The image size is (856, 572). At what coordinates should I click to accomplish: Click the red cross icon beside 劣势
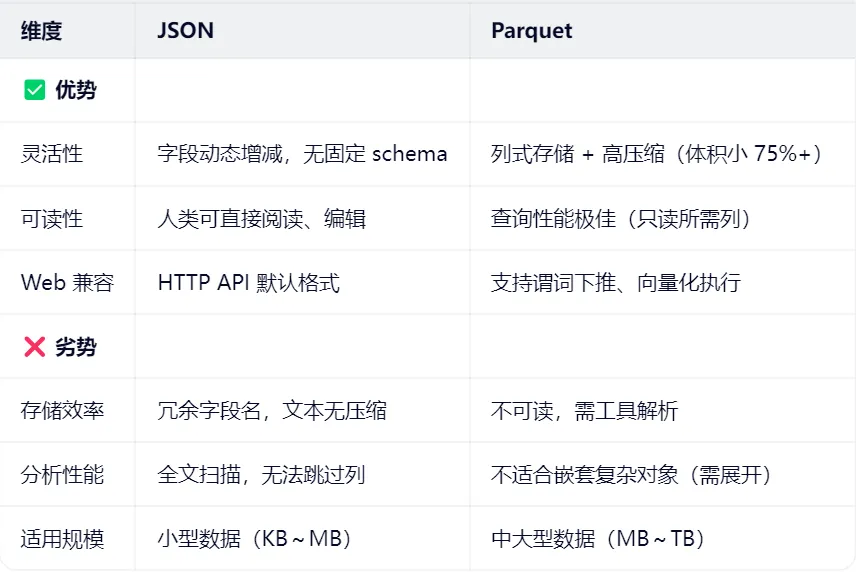(x=35, y=347)
